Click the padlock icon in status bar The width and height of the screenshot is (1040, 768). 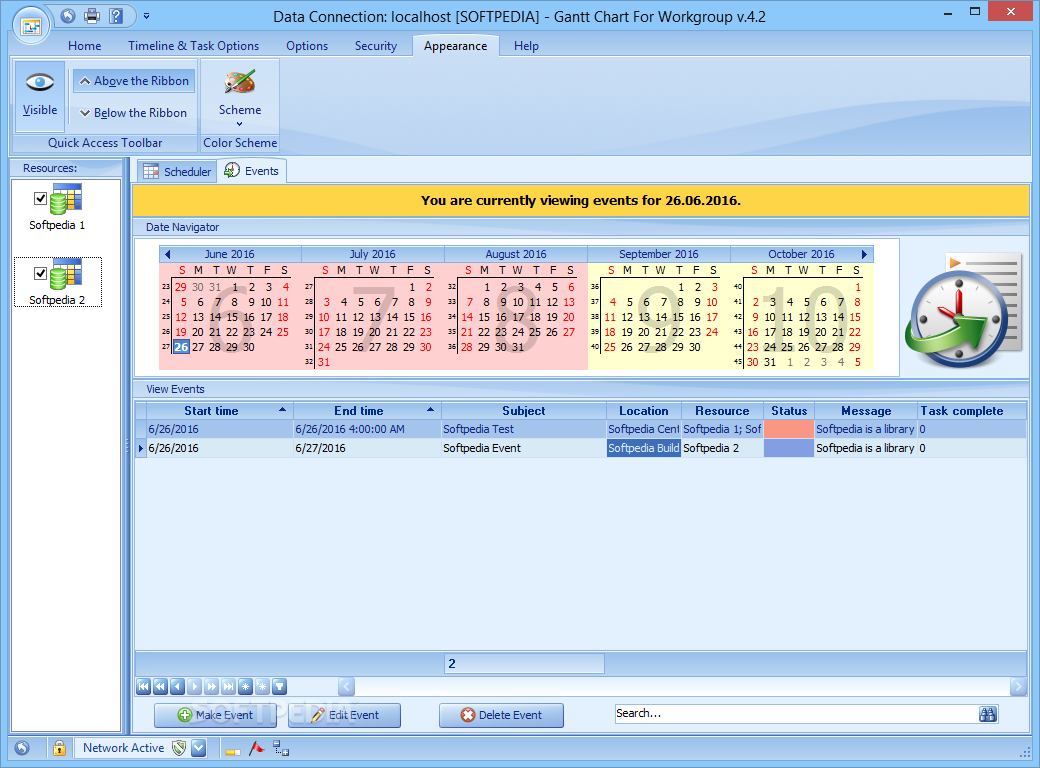click(x=59, y=748)
